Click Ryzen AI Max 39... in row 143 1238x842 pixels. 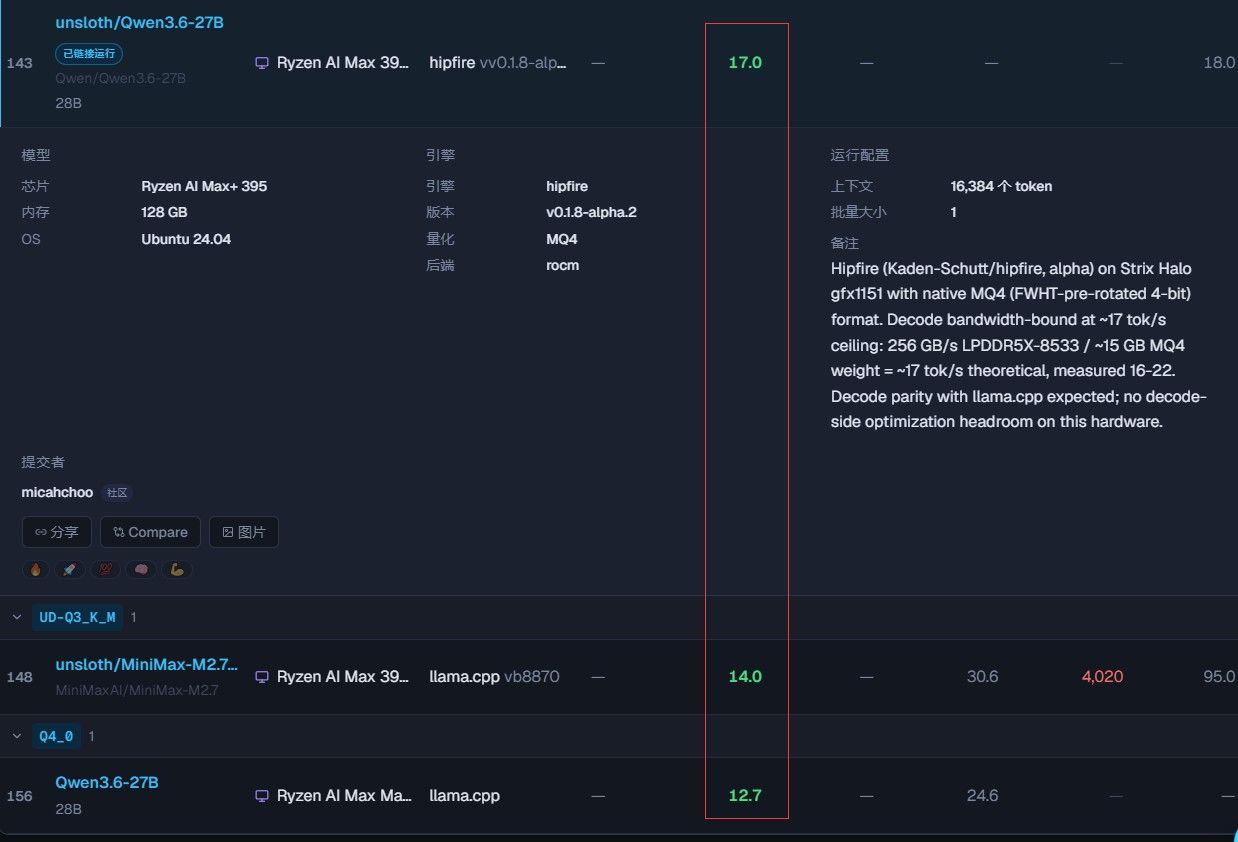(343, 63)
